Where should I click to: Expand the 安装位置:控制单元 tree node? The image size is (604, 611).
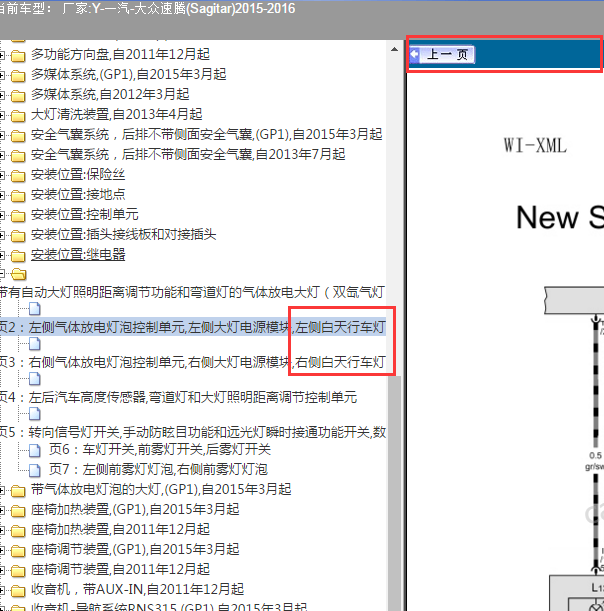tap(2, 215)
